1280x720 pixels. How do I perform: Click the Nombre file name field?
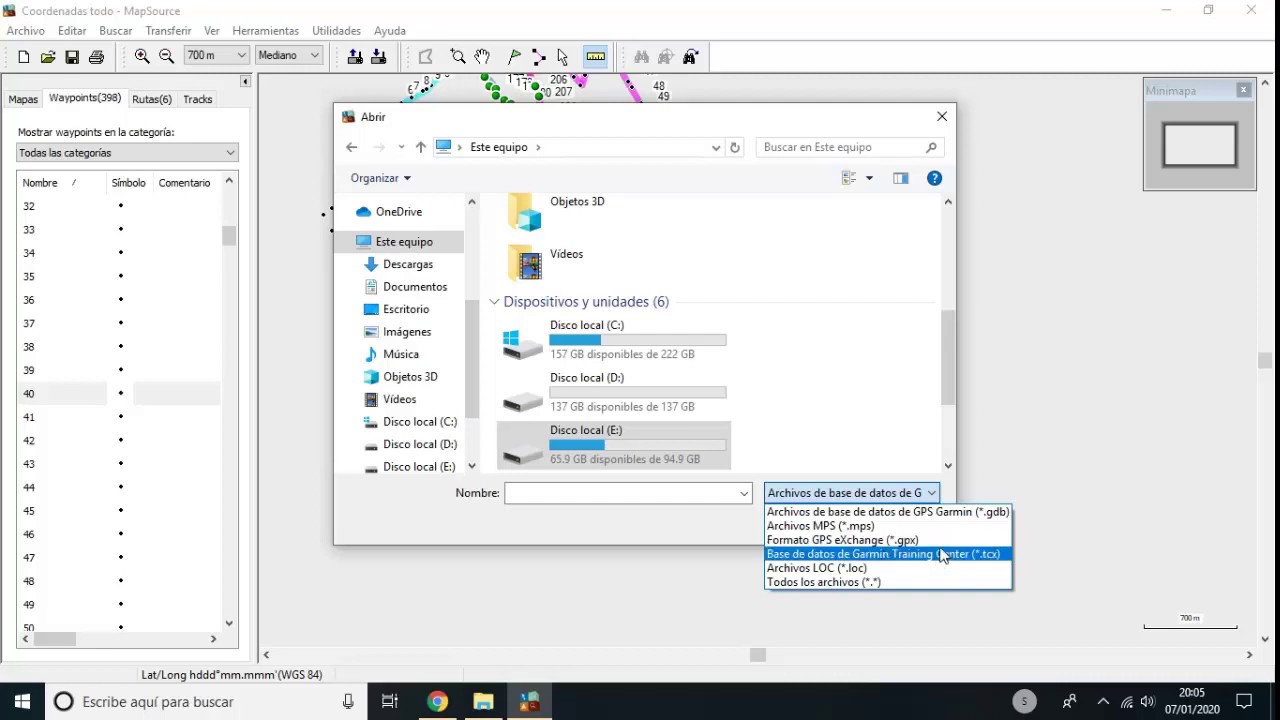pos(622,493)
